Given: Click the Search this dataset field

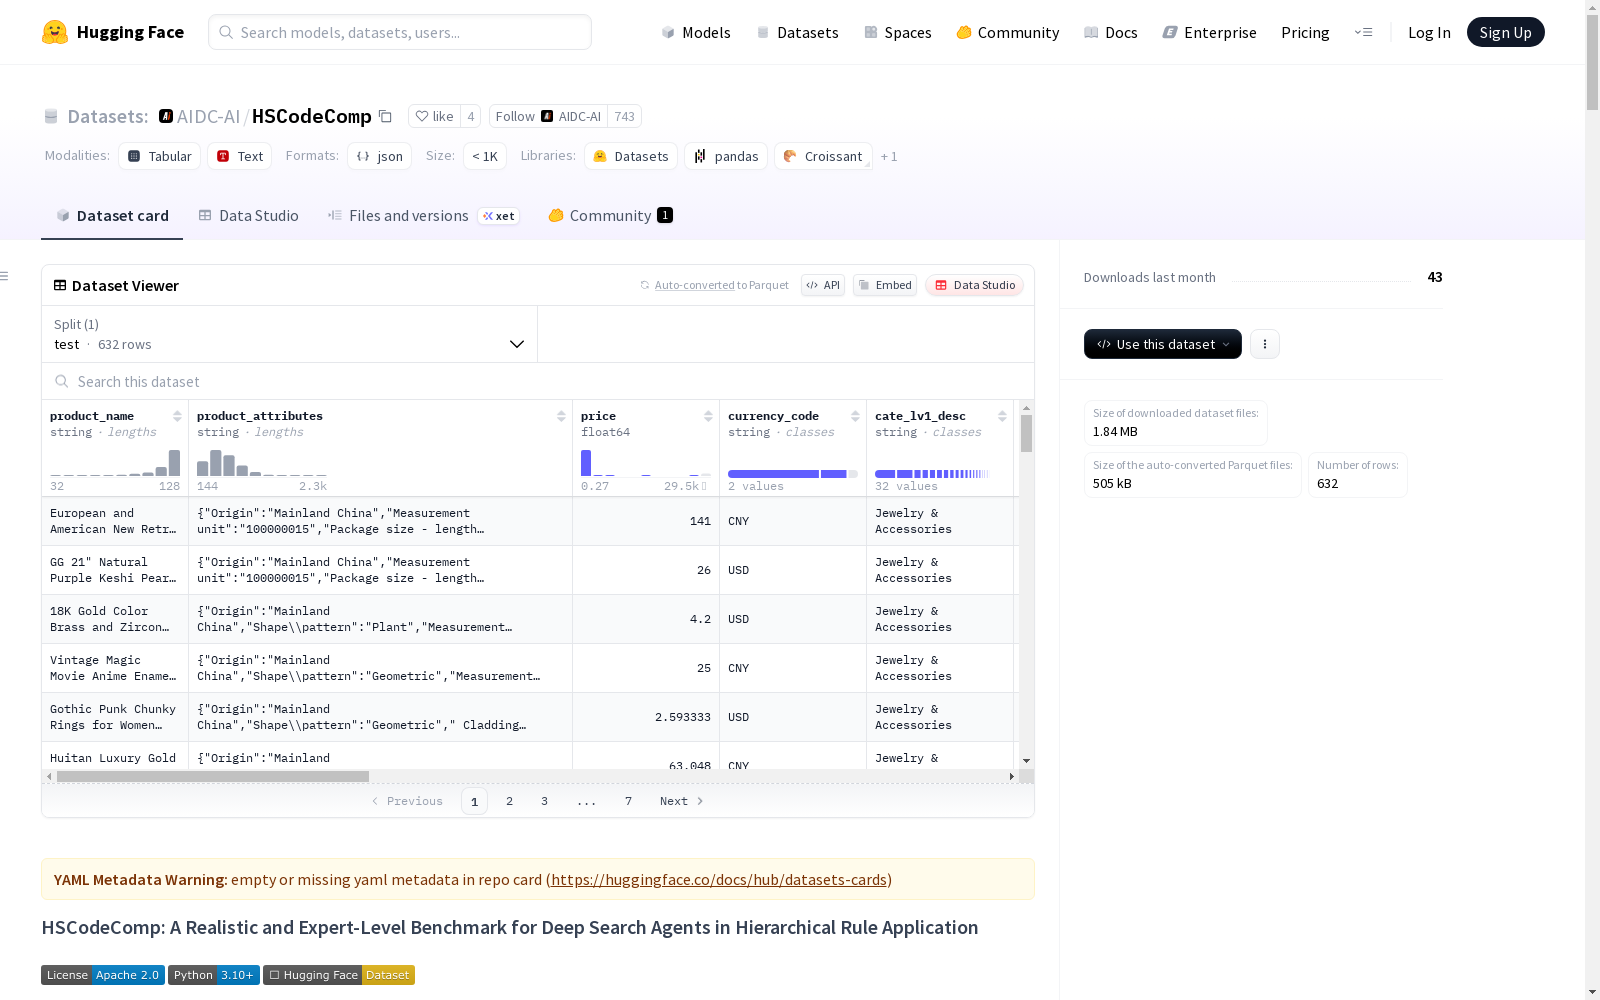Looking at the screenshot, I should pos(538,381).
